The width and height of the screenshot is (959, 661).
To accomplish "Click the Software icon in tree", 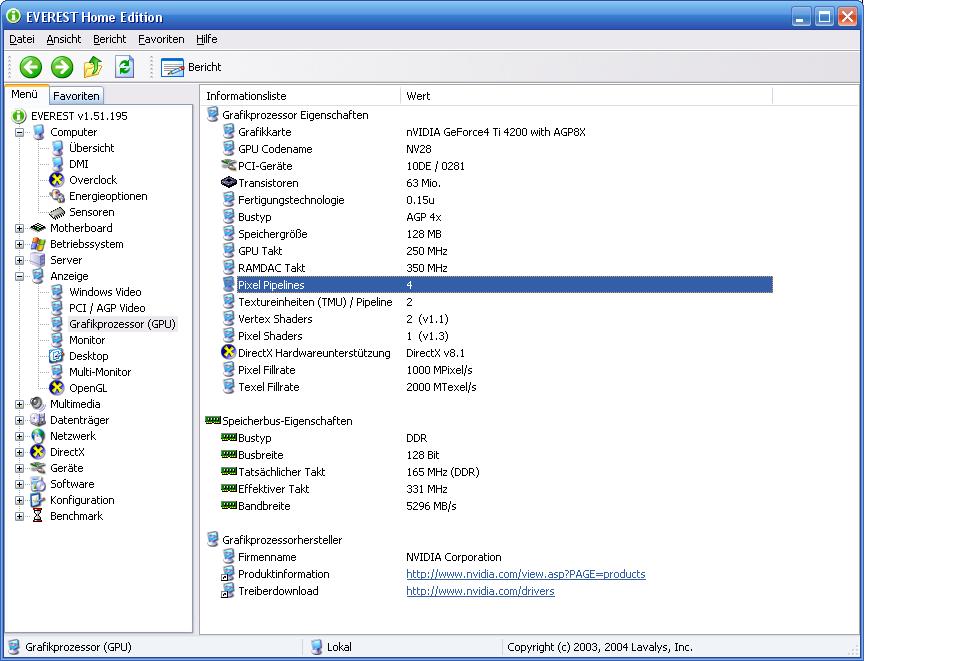I will [38, 484].
